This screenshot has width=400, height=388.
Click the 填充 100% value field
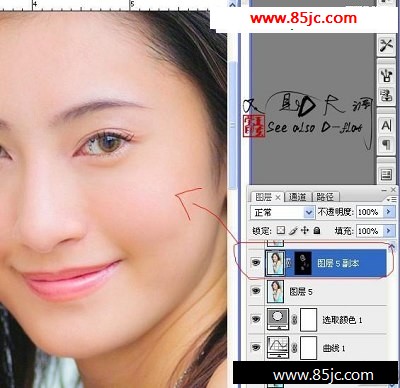click(369, 231)
